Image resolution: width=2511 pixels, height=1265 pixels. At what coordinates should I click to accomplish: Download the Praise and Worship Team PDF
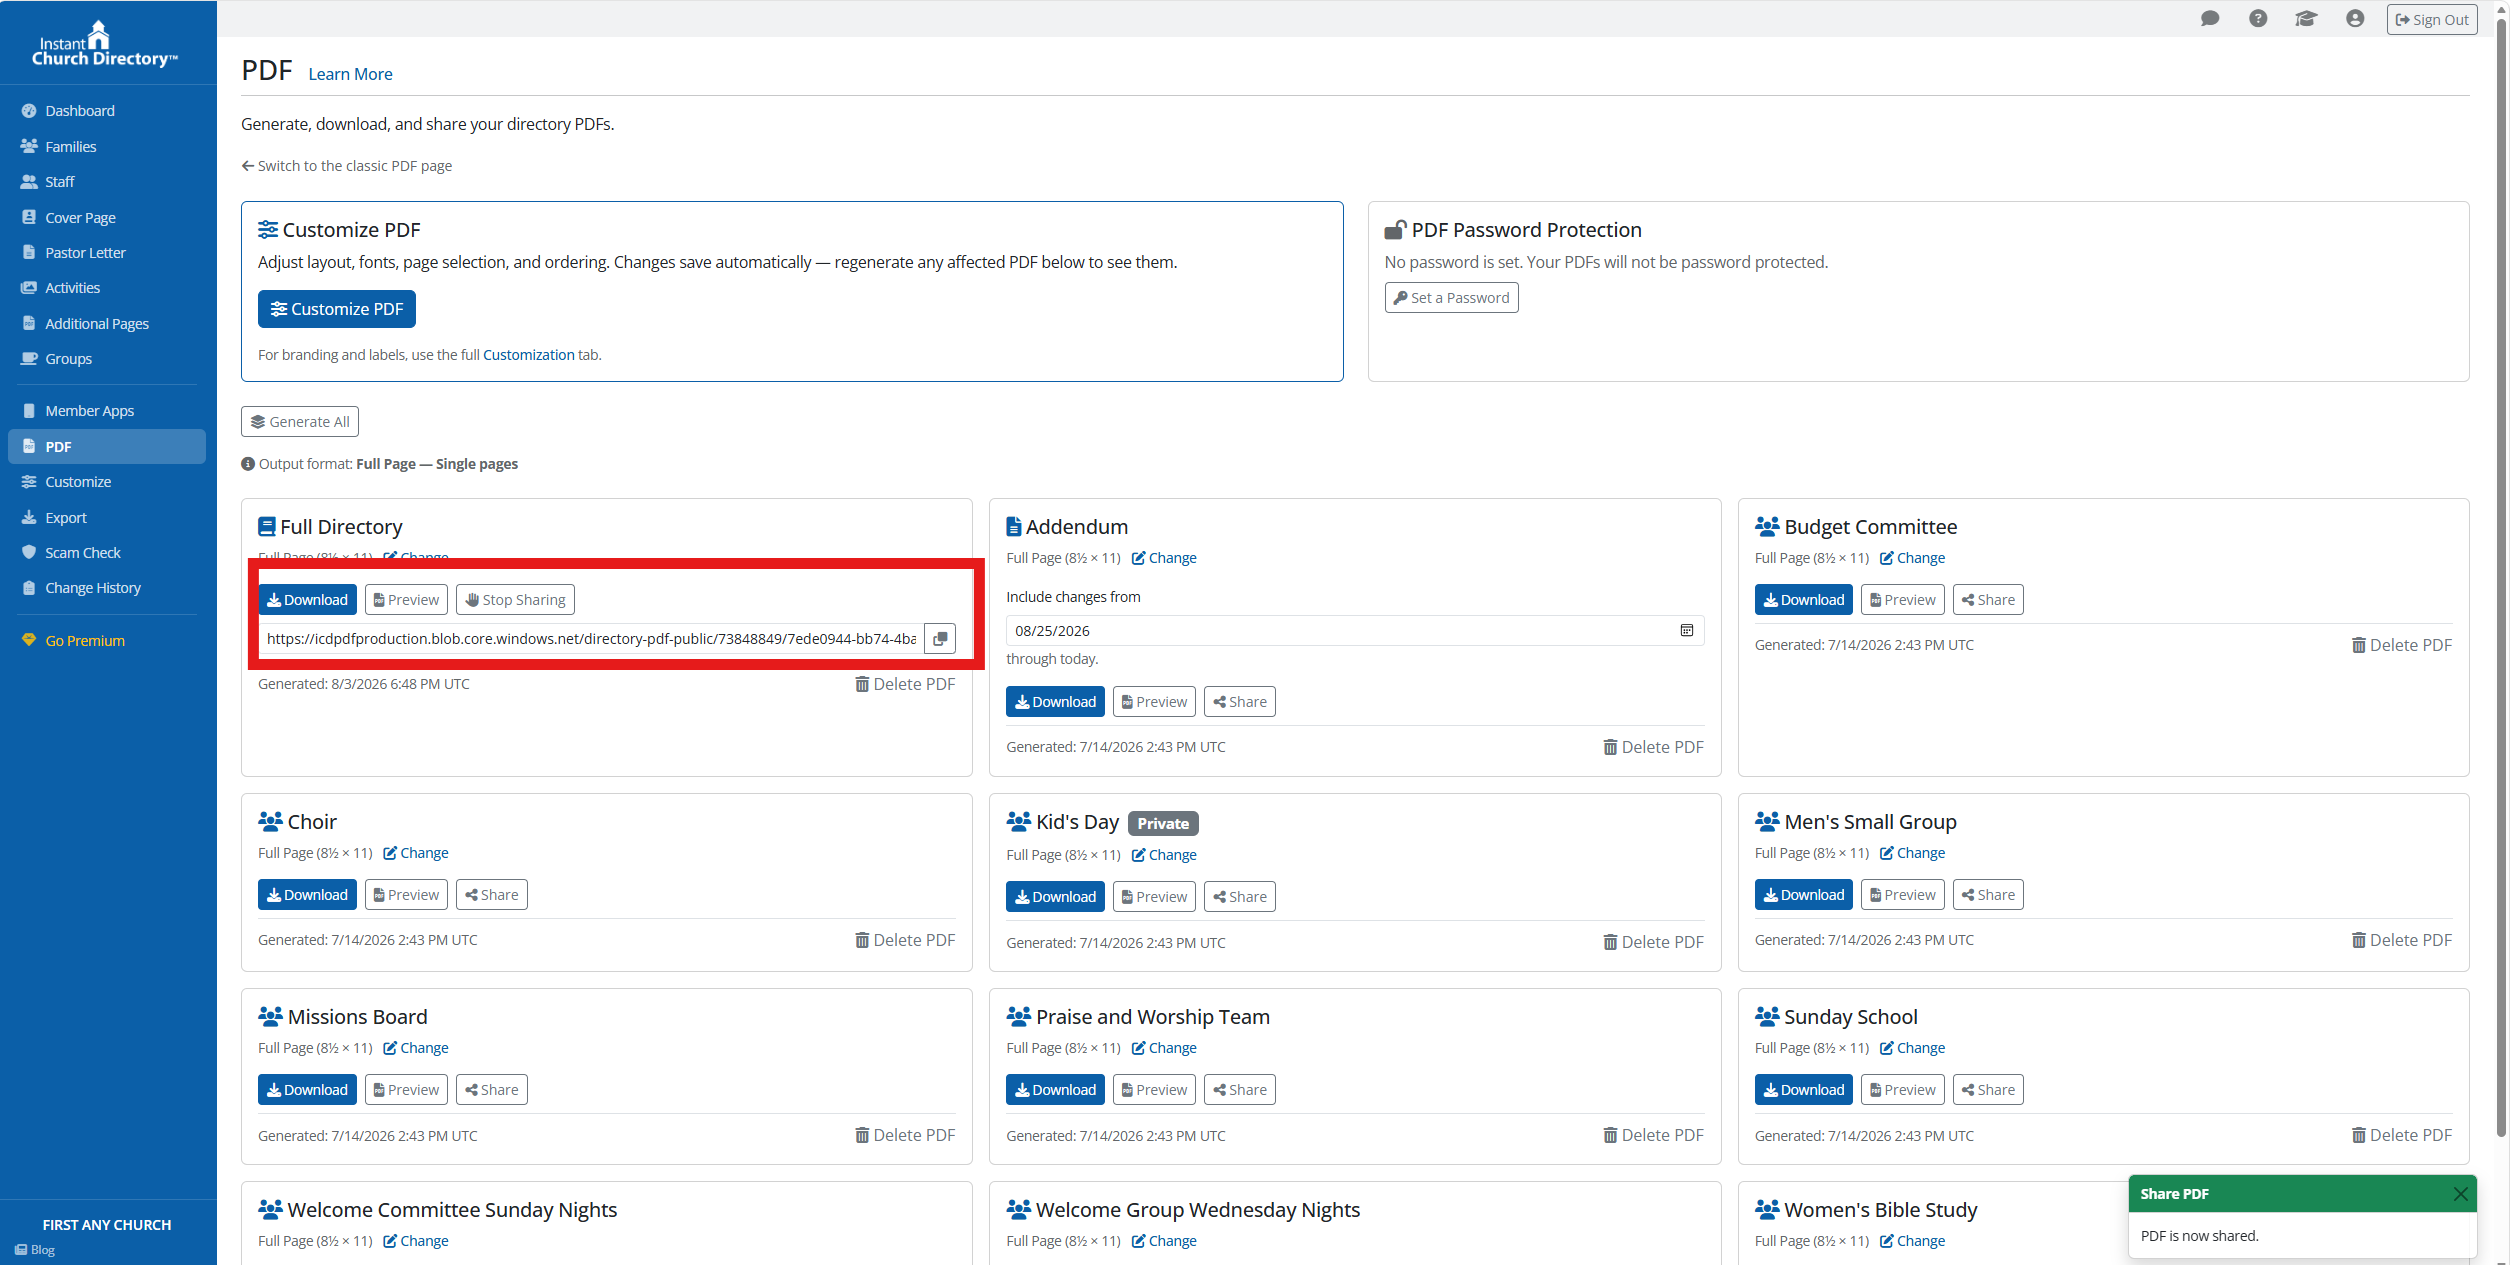(x=1055, y=1090)
